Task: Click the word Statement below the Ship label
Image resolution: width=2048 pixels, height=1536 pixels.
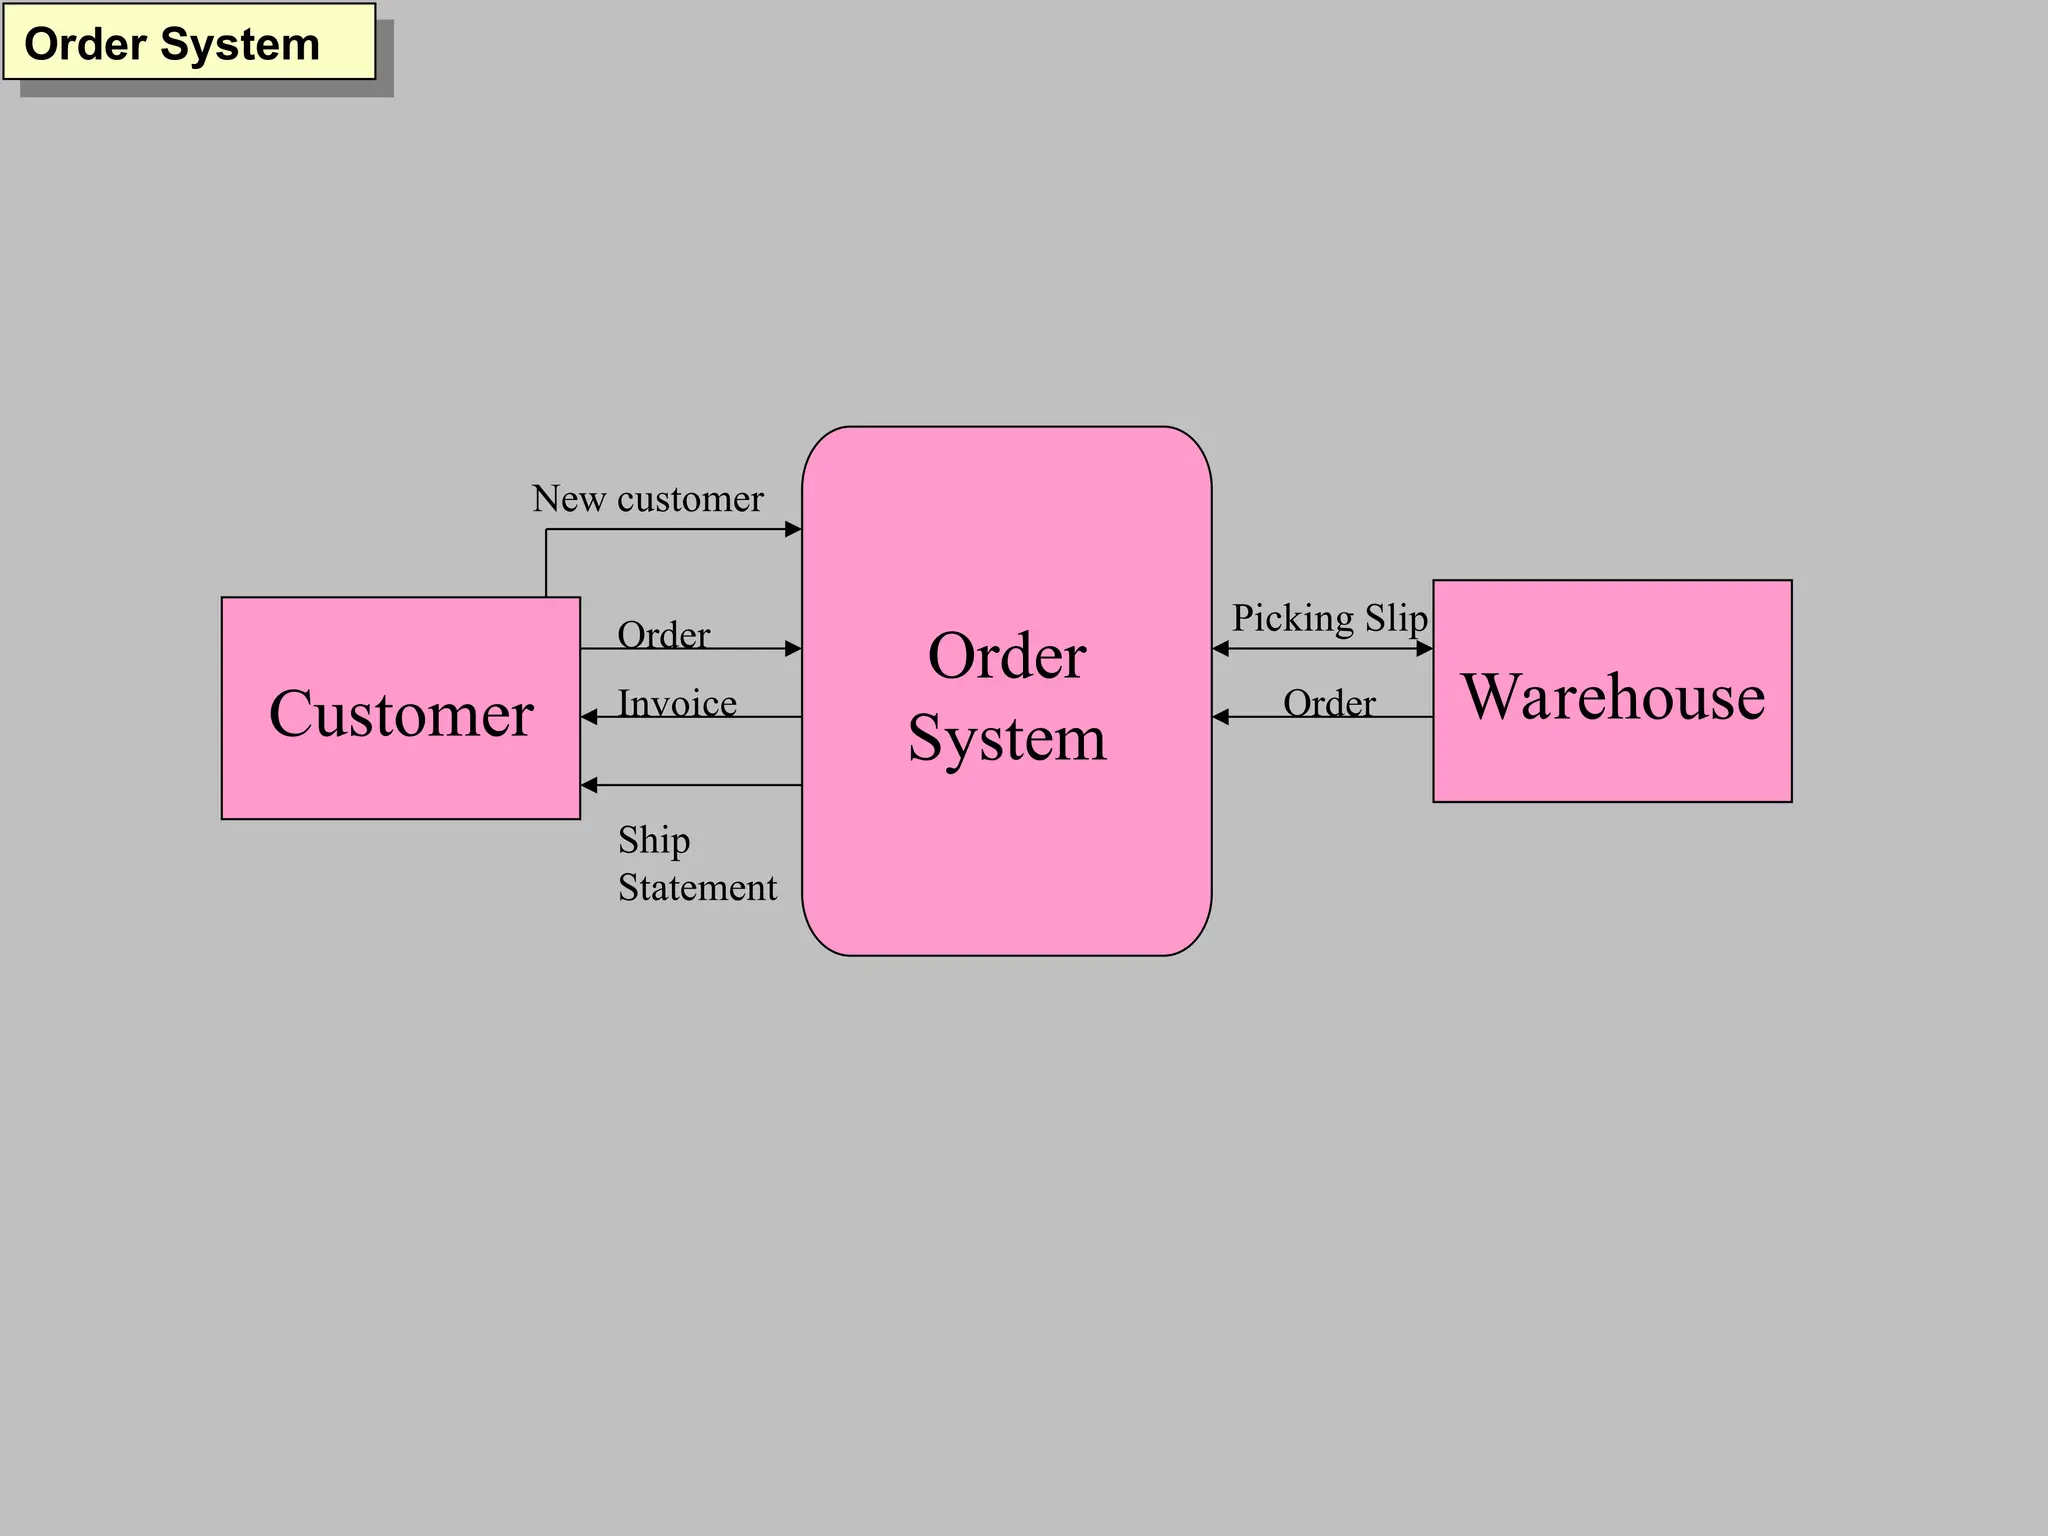Action: pos(697,888)
